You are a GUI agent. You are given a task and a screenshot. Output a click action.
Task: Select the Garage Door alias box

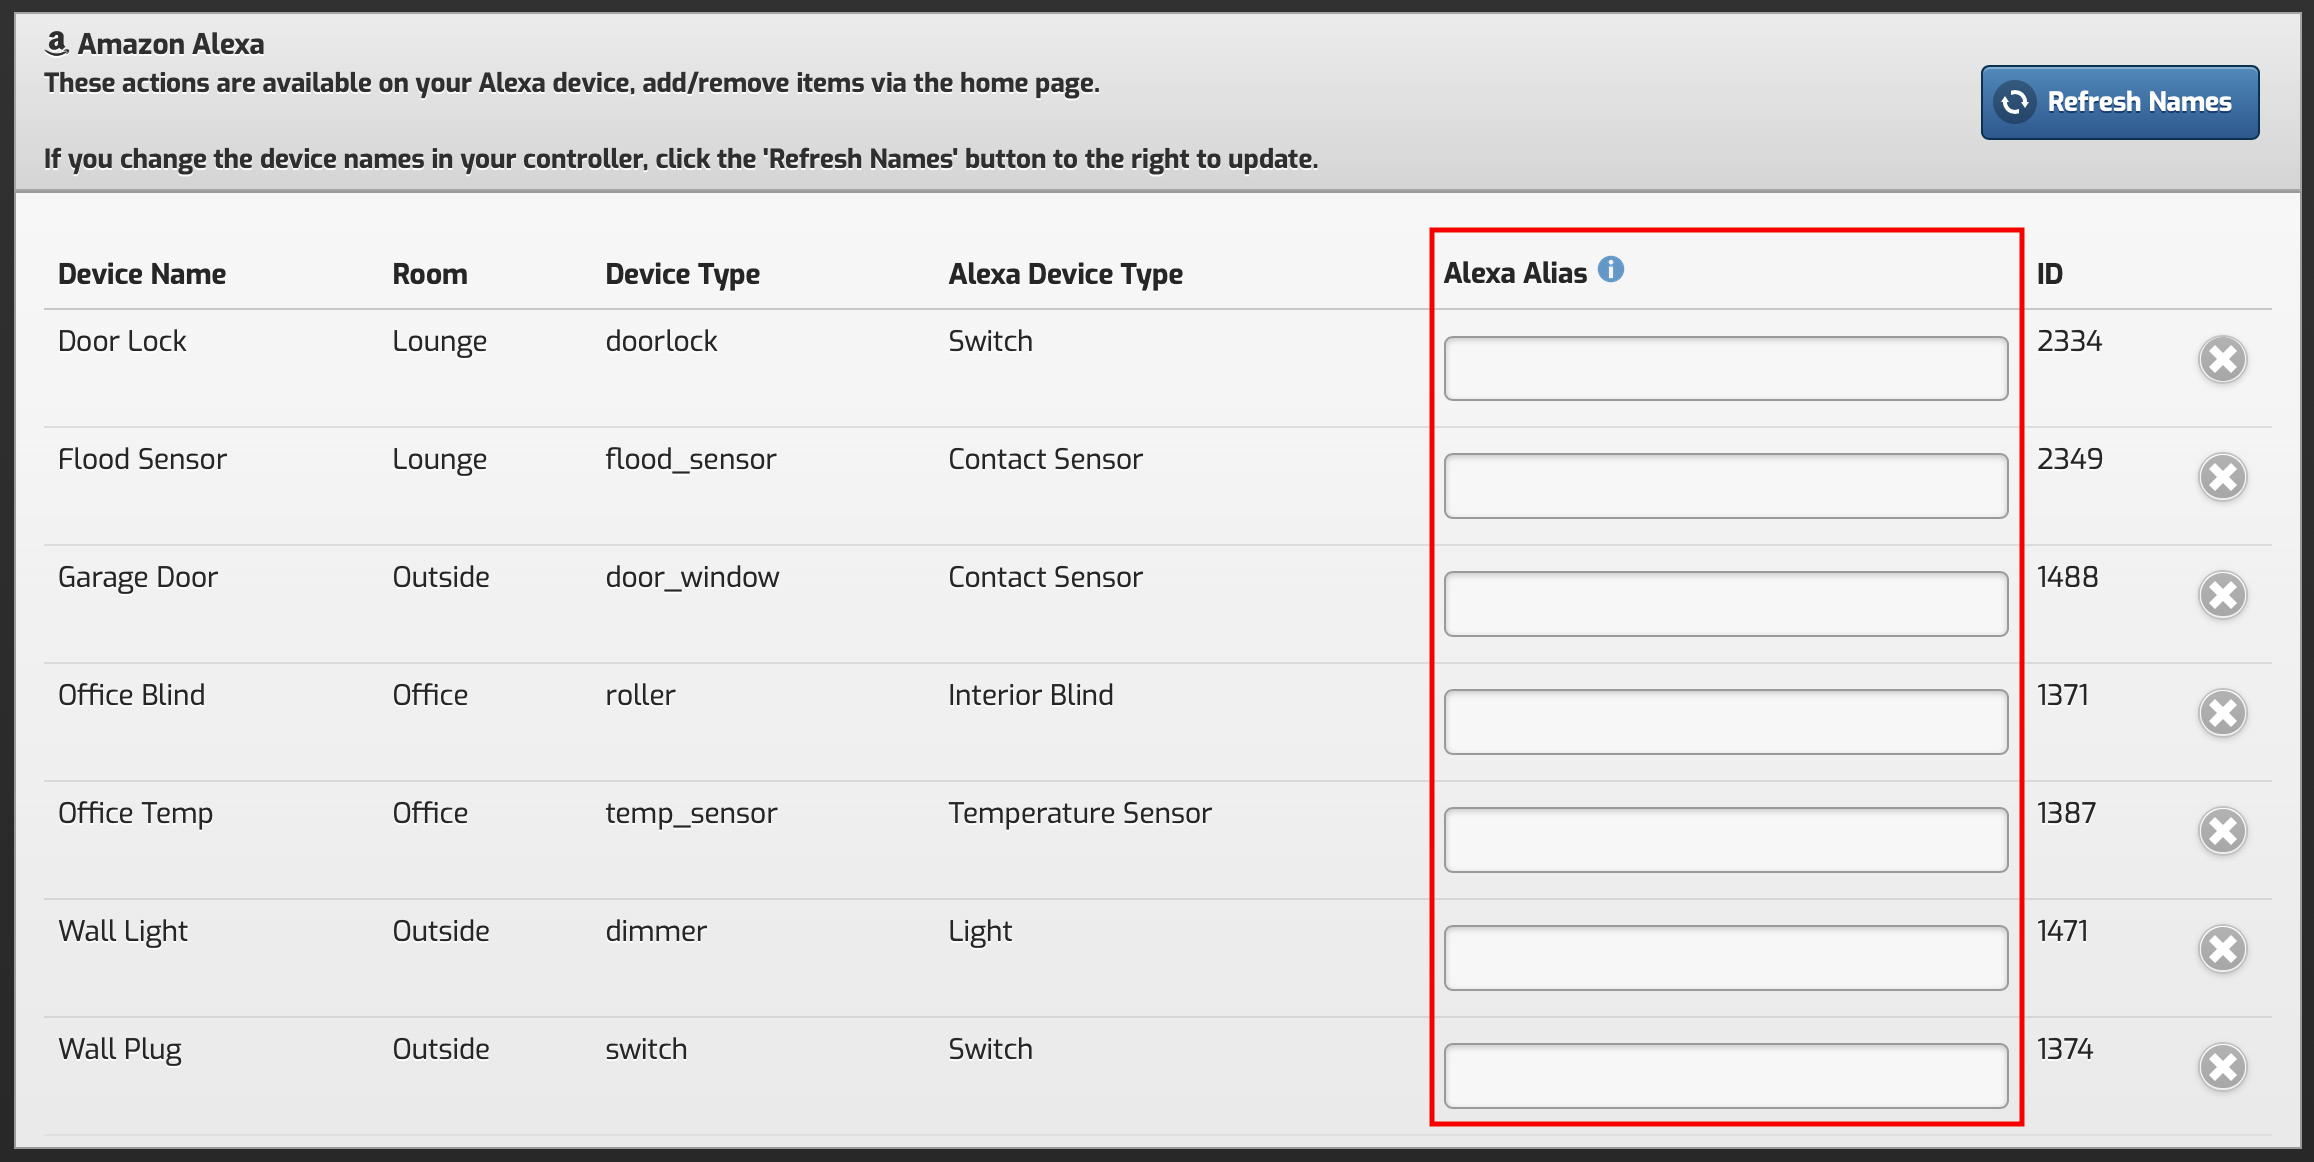pyautogui.click(x=1725, y=605)
